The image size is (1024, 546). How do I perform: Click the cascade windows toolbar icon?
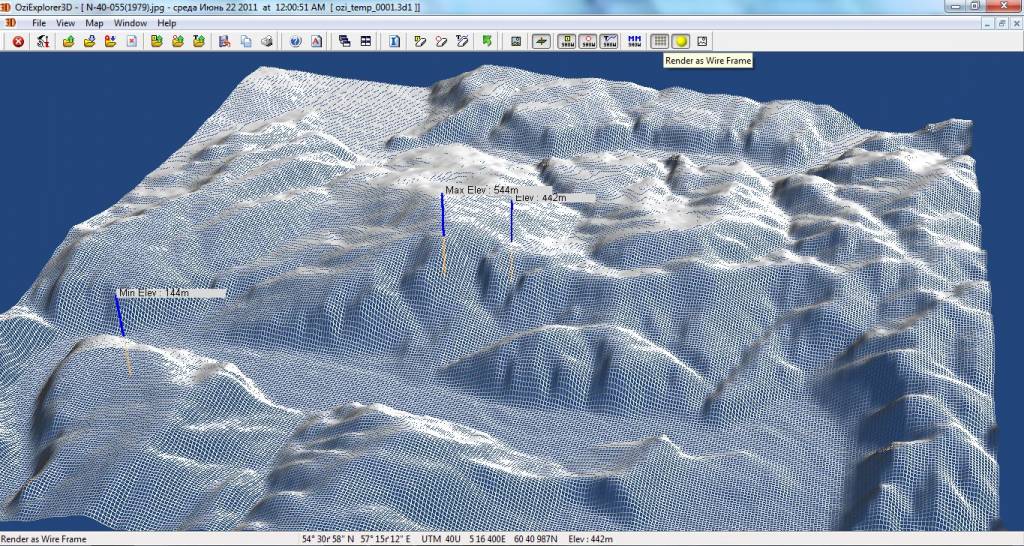[x=345, y=41]
